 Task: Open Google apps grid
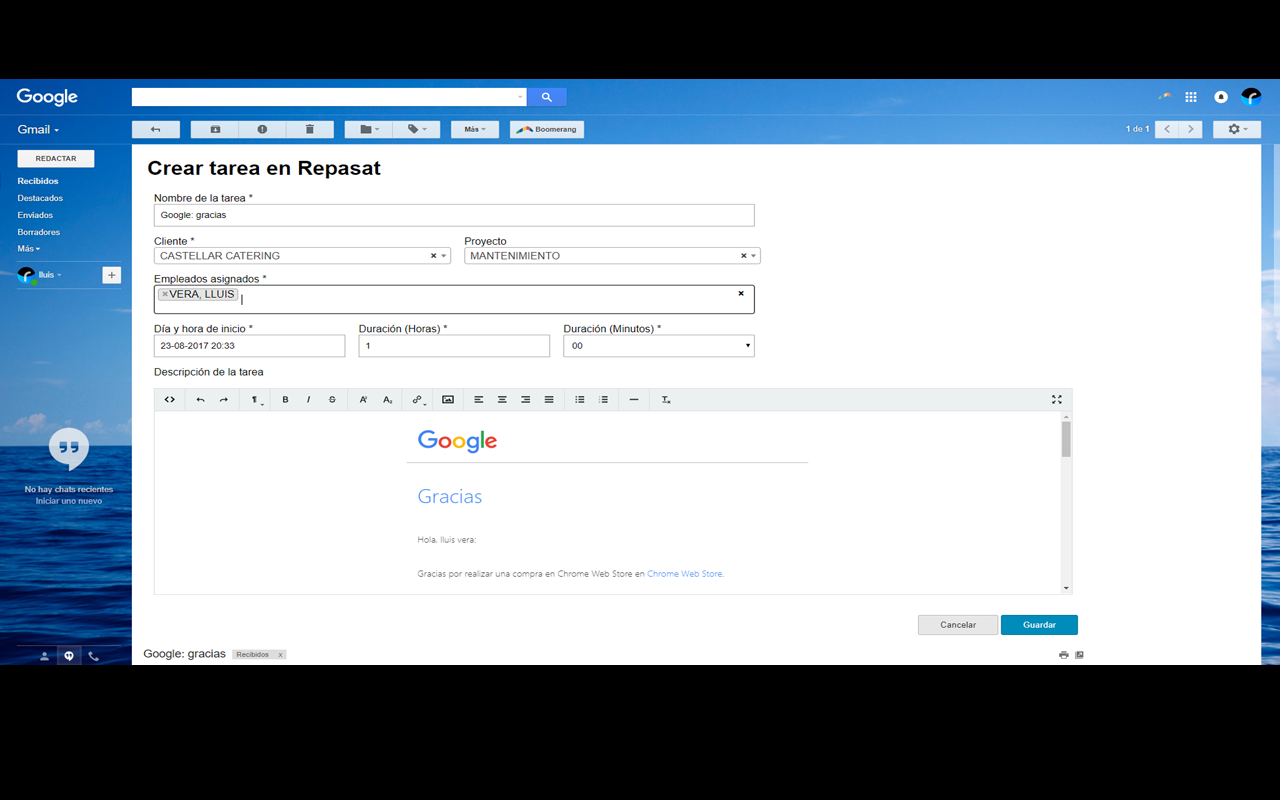(x=1191, y=97)
